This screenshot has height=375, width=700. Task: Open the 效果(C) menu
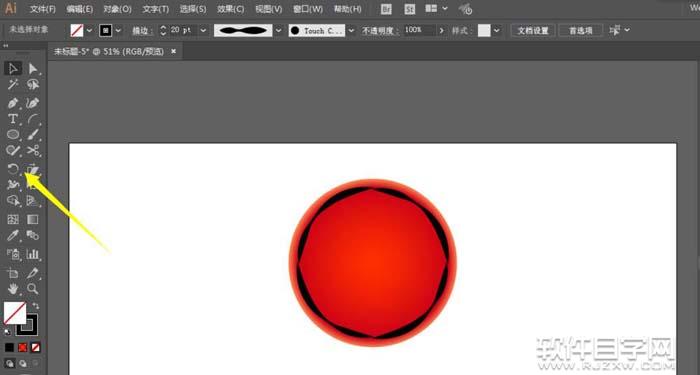coord(231,9)
